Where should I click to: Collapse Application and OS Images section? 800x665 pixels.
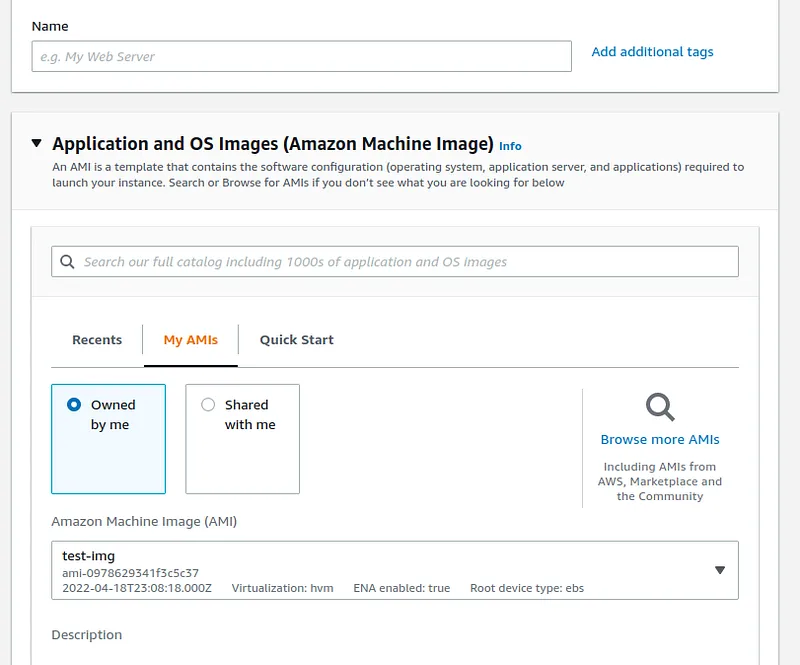click(x=36, y=143)
